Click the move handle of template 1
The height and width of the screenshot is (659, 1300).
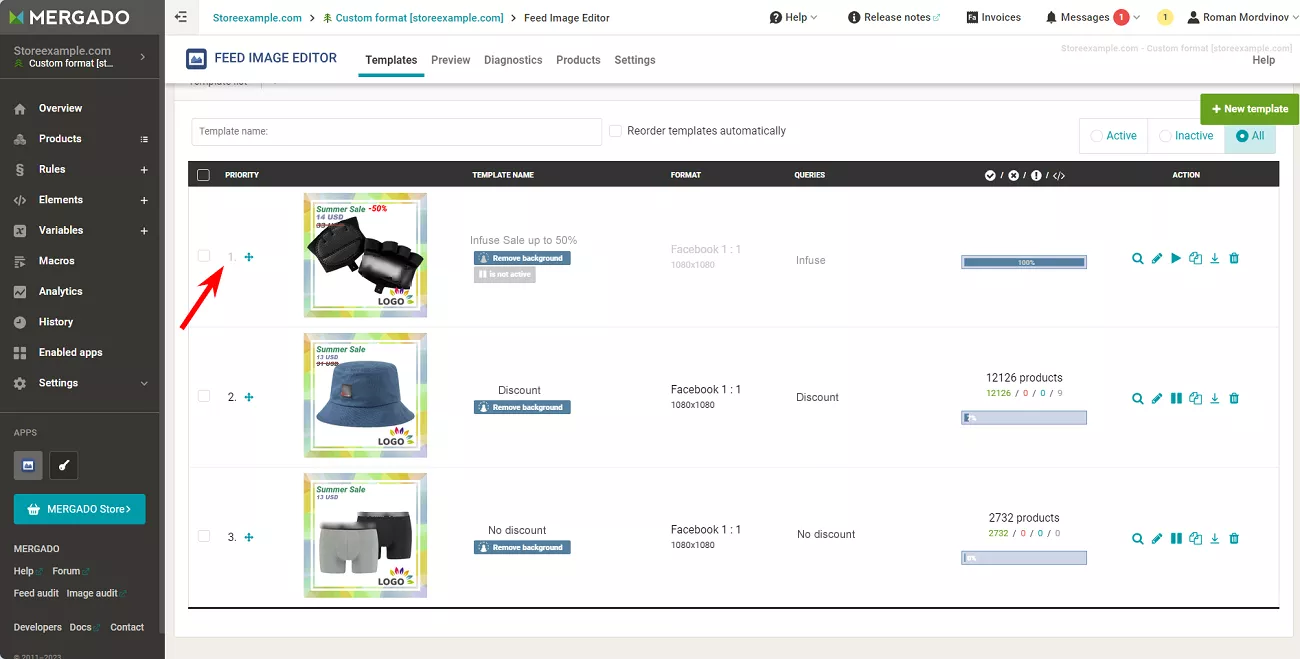tap(249, 257)
